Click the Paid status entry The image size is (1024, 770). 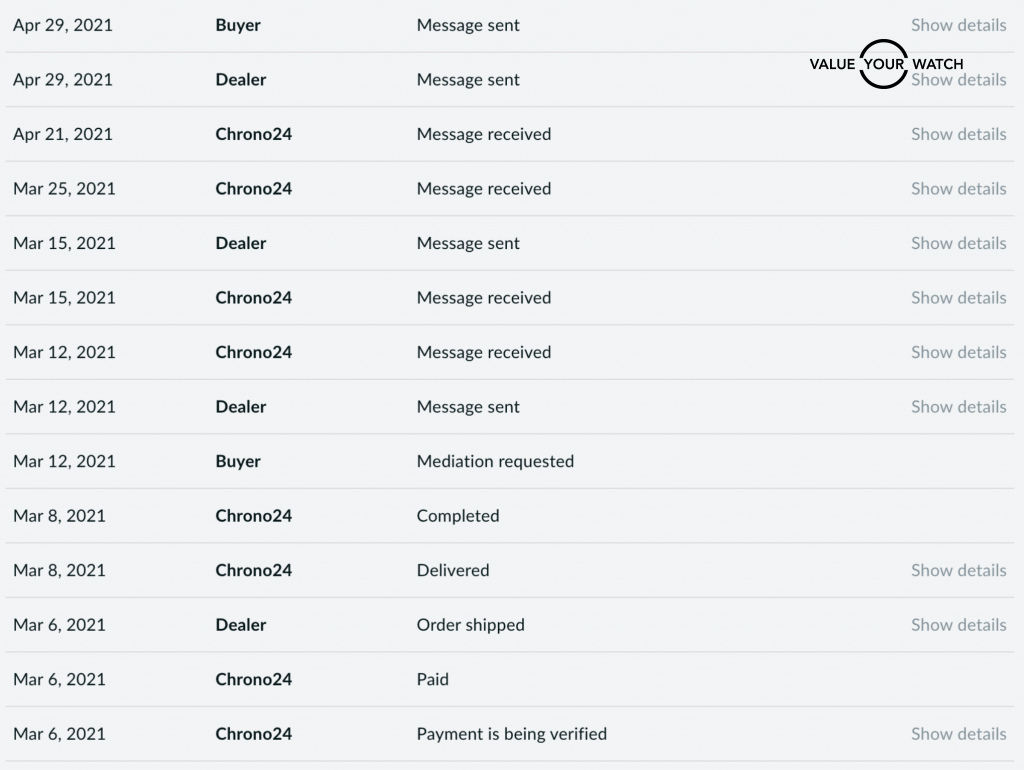click(433, 679)
